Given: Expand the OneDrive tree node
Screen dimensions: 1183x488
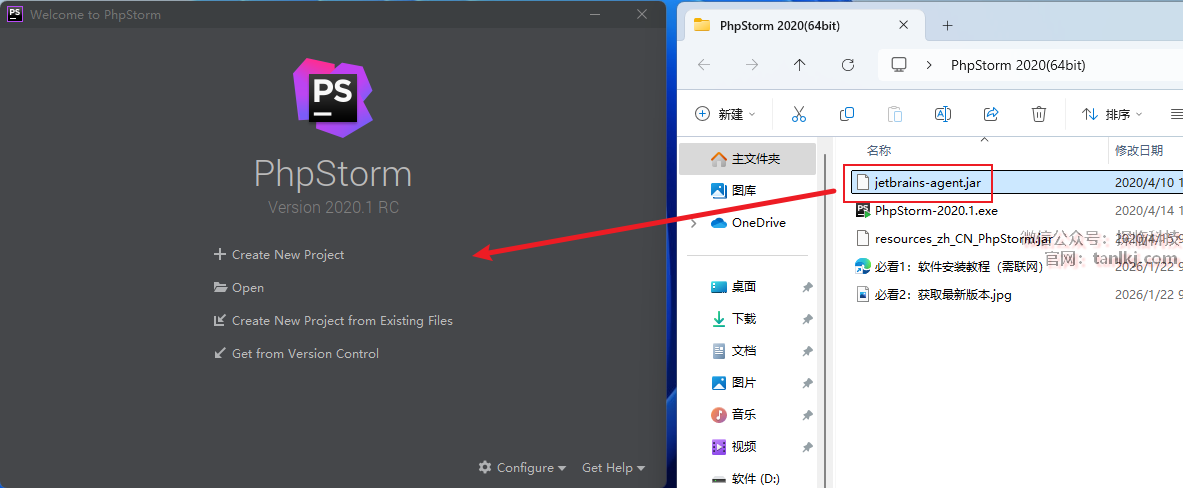Looking at the screenshot, I should tap(693, 223).
